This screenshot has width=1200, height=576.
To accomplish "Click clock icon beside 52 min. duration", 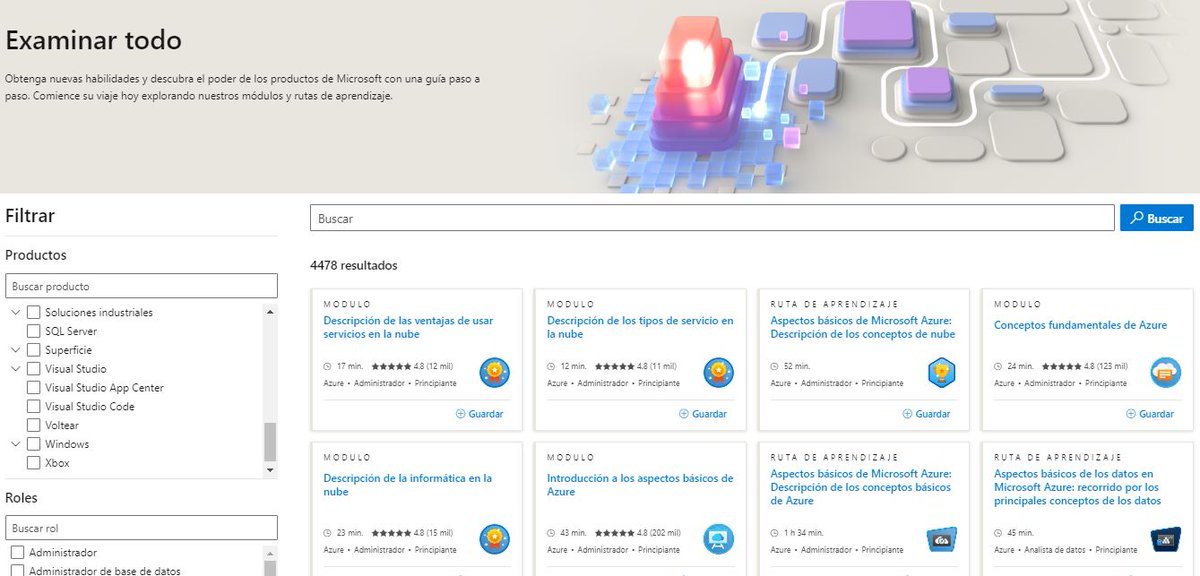I will 775,366.
